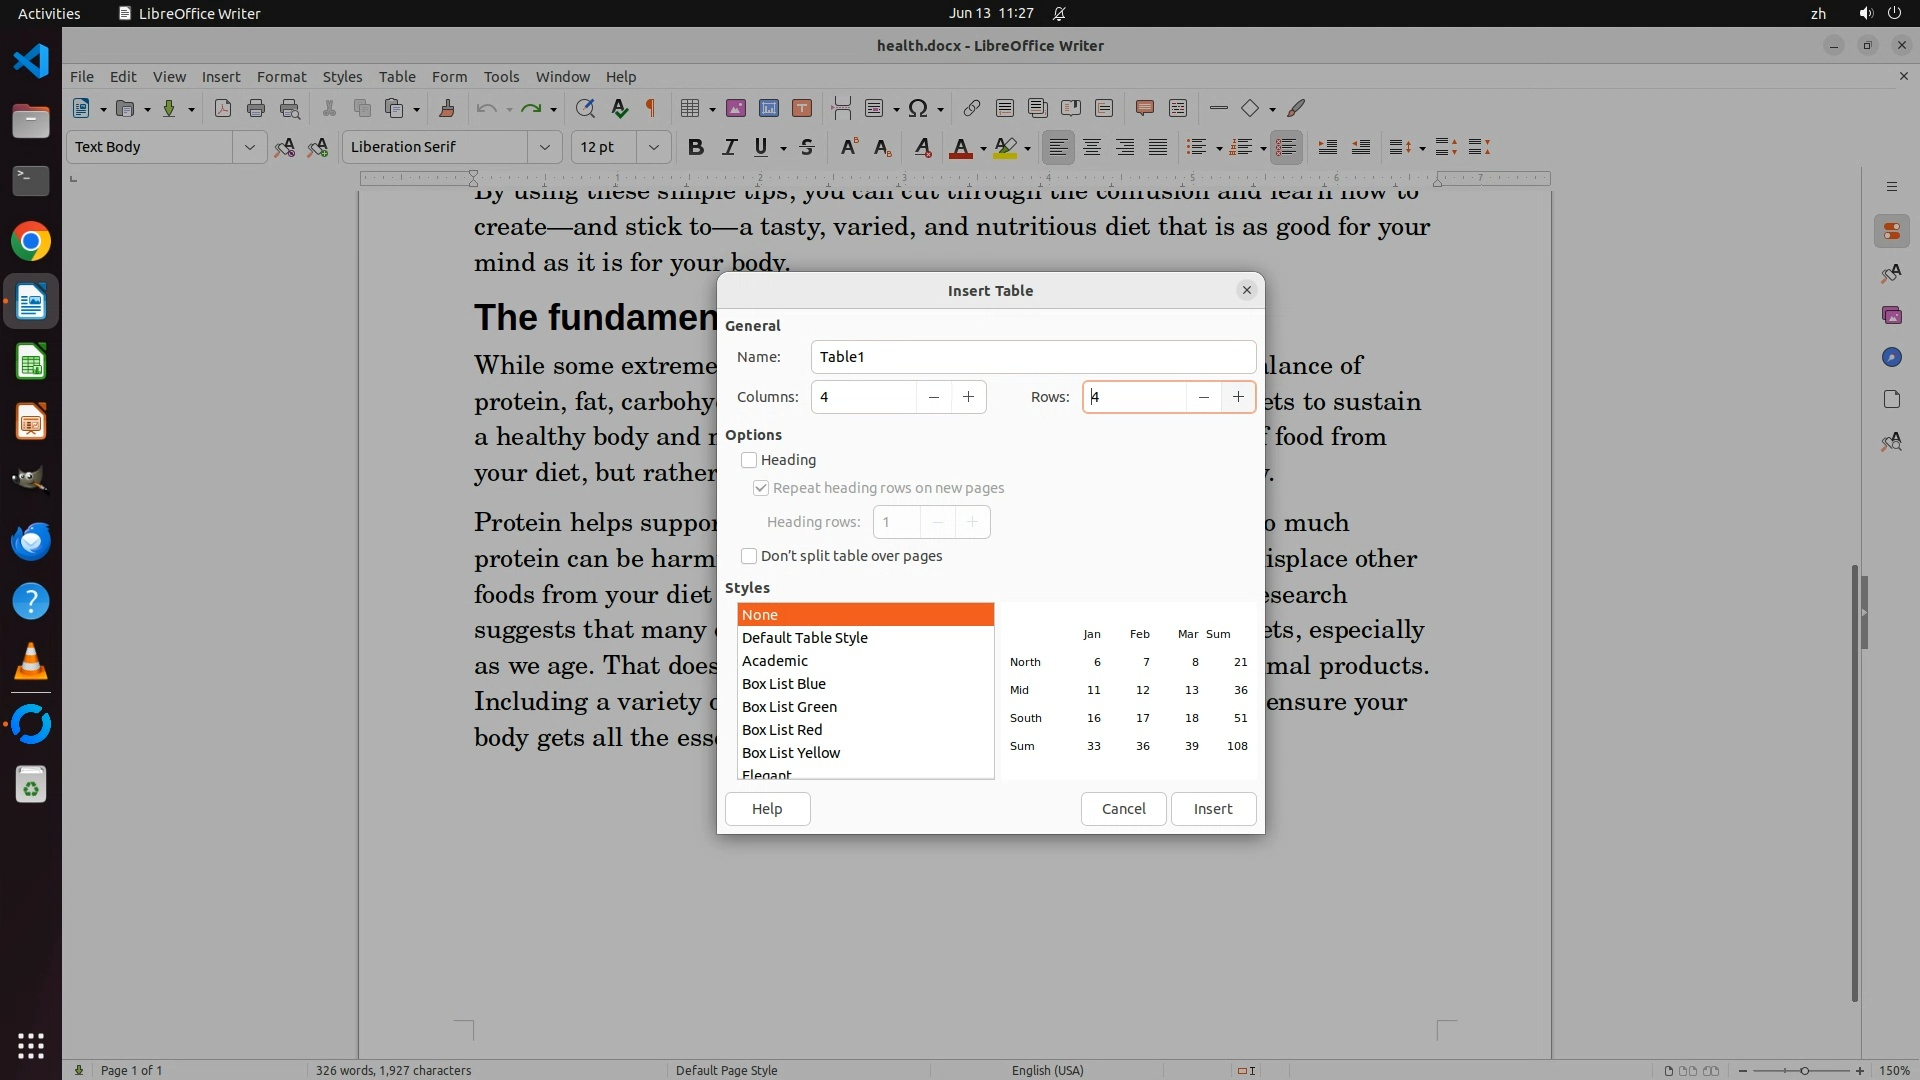Enable the Heading checkbox
The image size is (1920, 1080).
coord(749,460)
